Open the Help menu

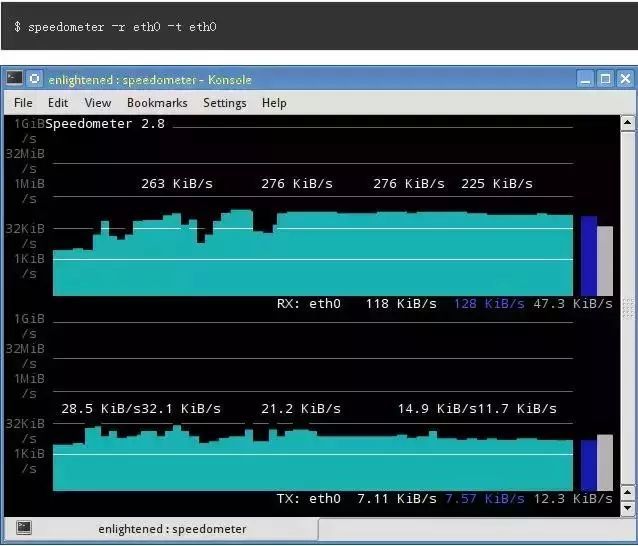(274, 103)
